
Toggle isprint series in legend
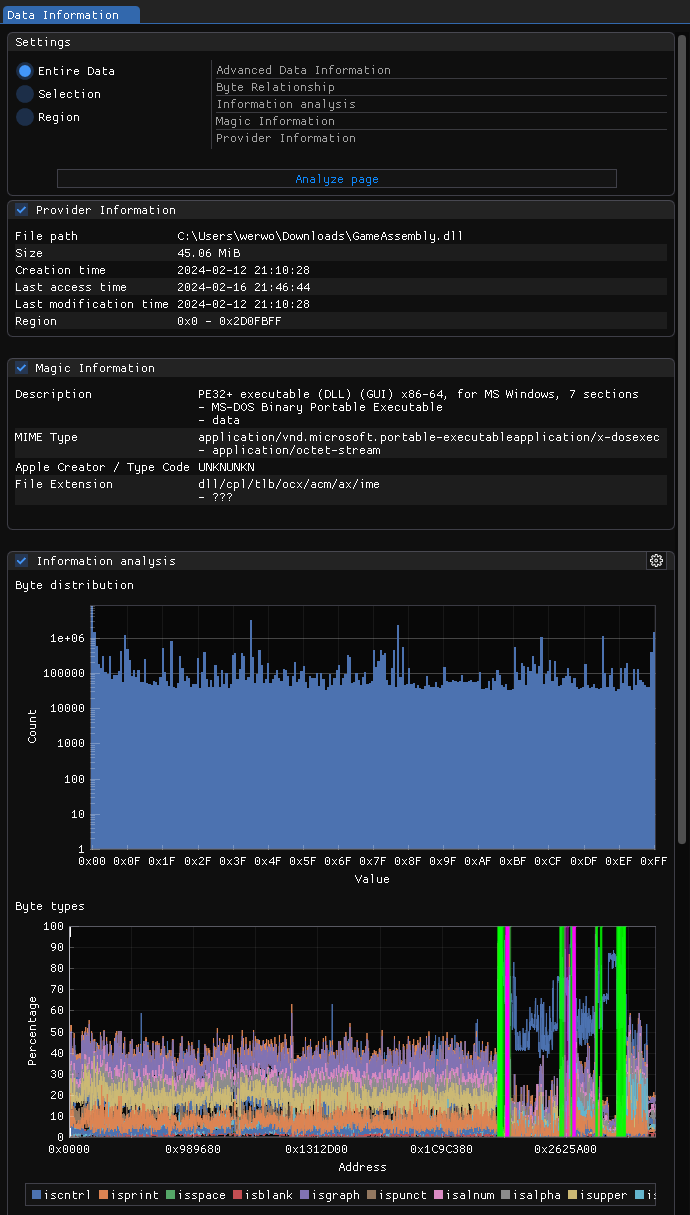tap(130, 1195)
